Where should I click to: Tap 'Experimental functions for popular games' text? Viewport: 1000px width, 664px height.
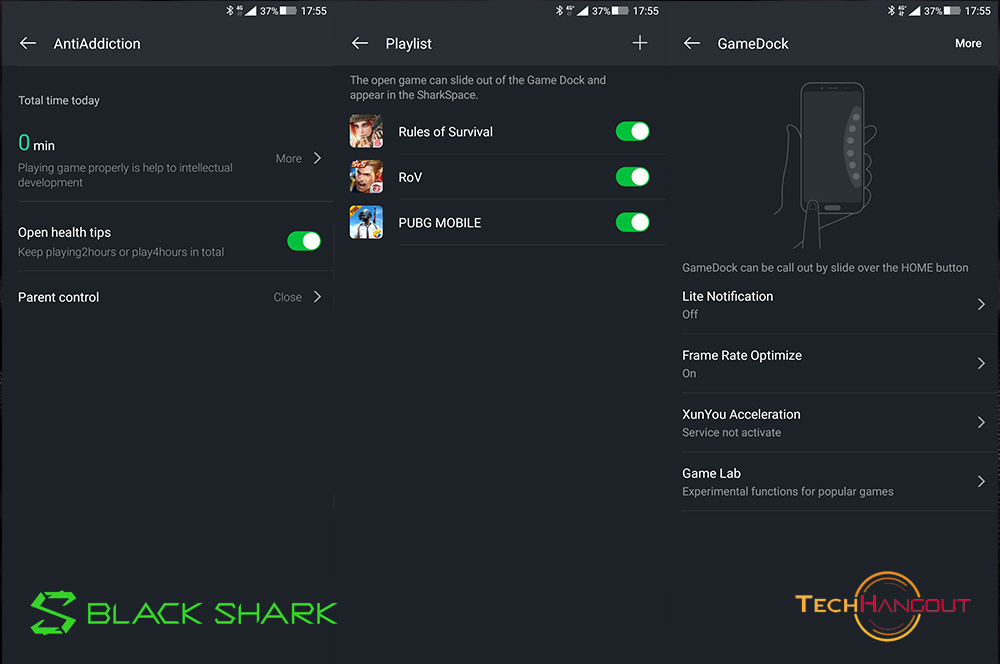coord(788,491)
